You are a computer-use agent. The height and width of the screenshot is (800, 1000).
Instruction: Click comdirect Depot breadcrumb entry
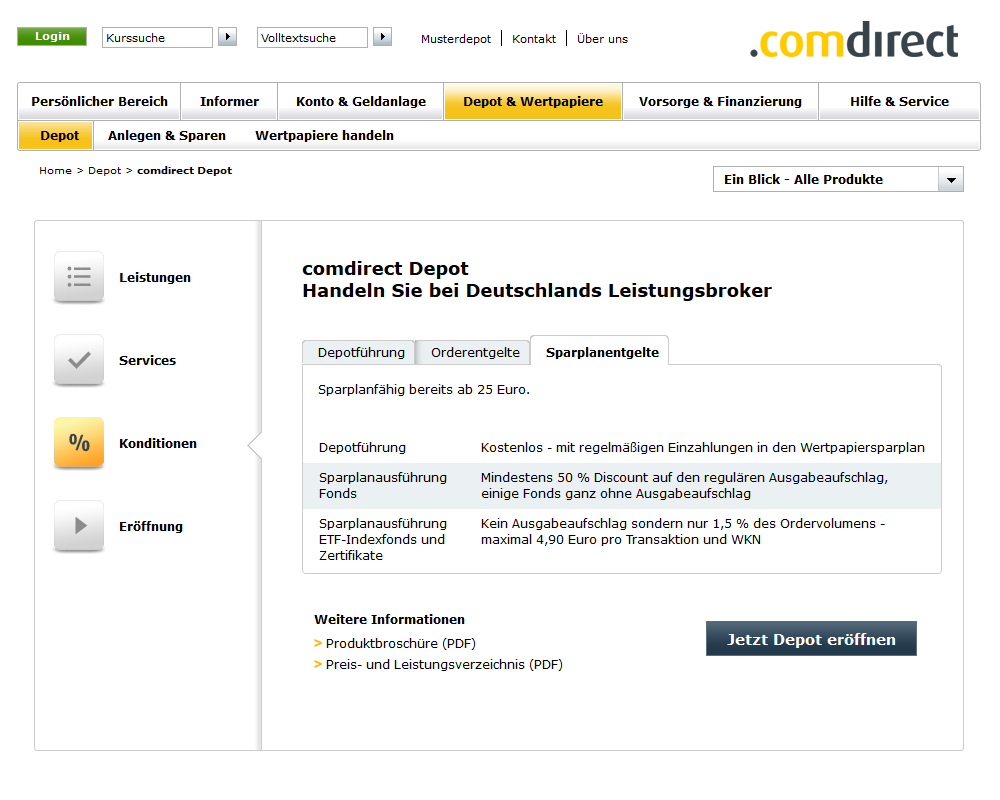(184, 170)
